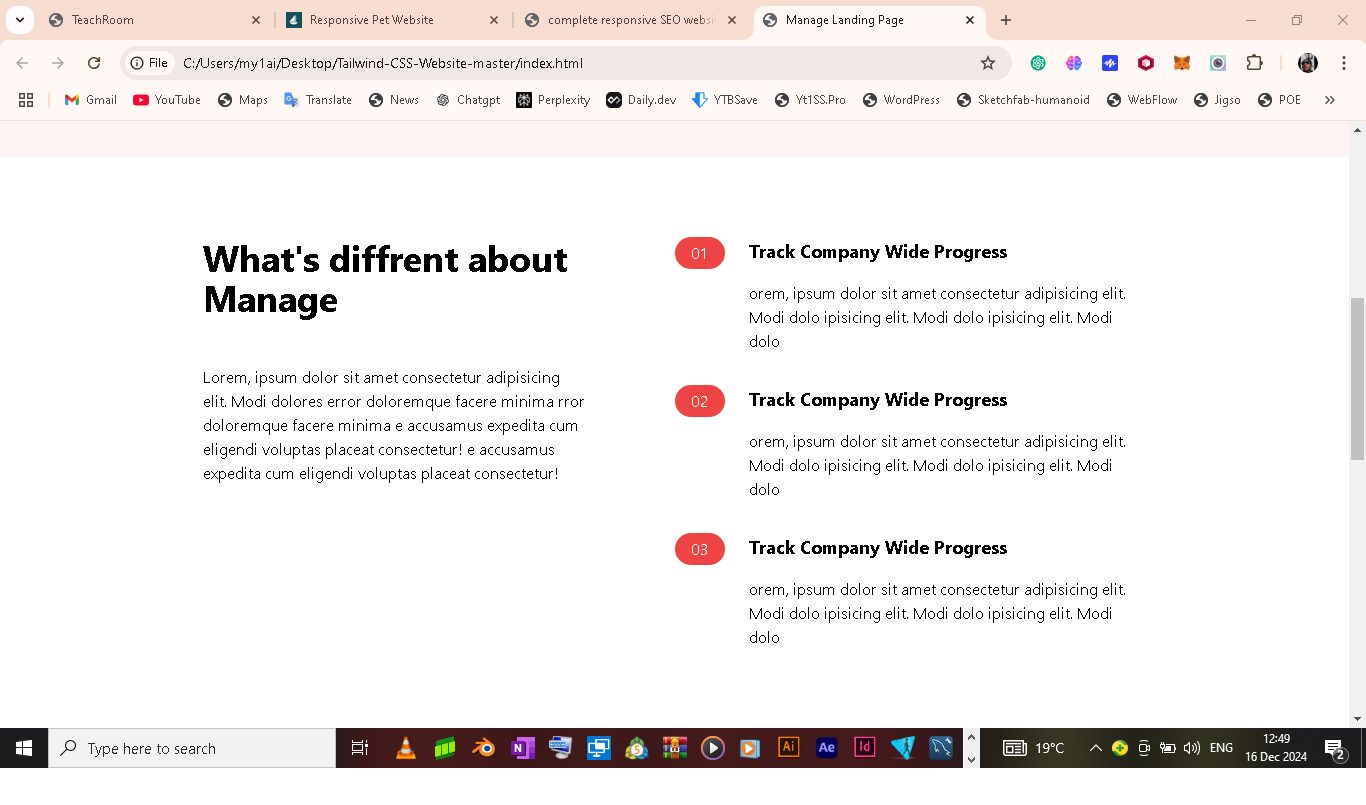This screenshot has width=1366, height=805.
Task: Open the apps grid in bookmarks bar
Action: click(26, 100)
